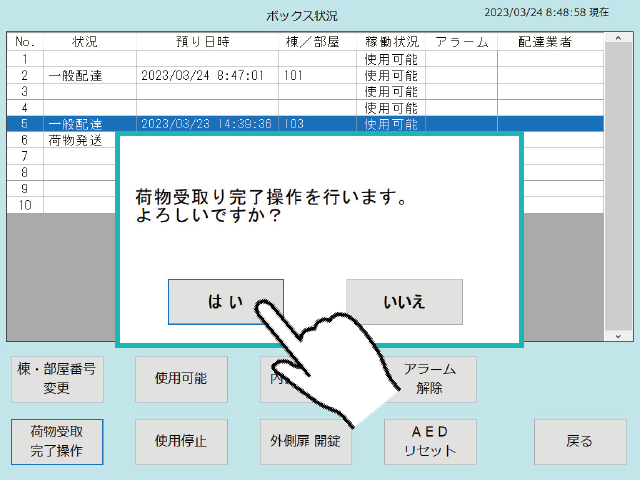Select the 使用停止 button

pos(181,441)
